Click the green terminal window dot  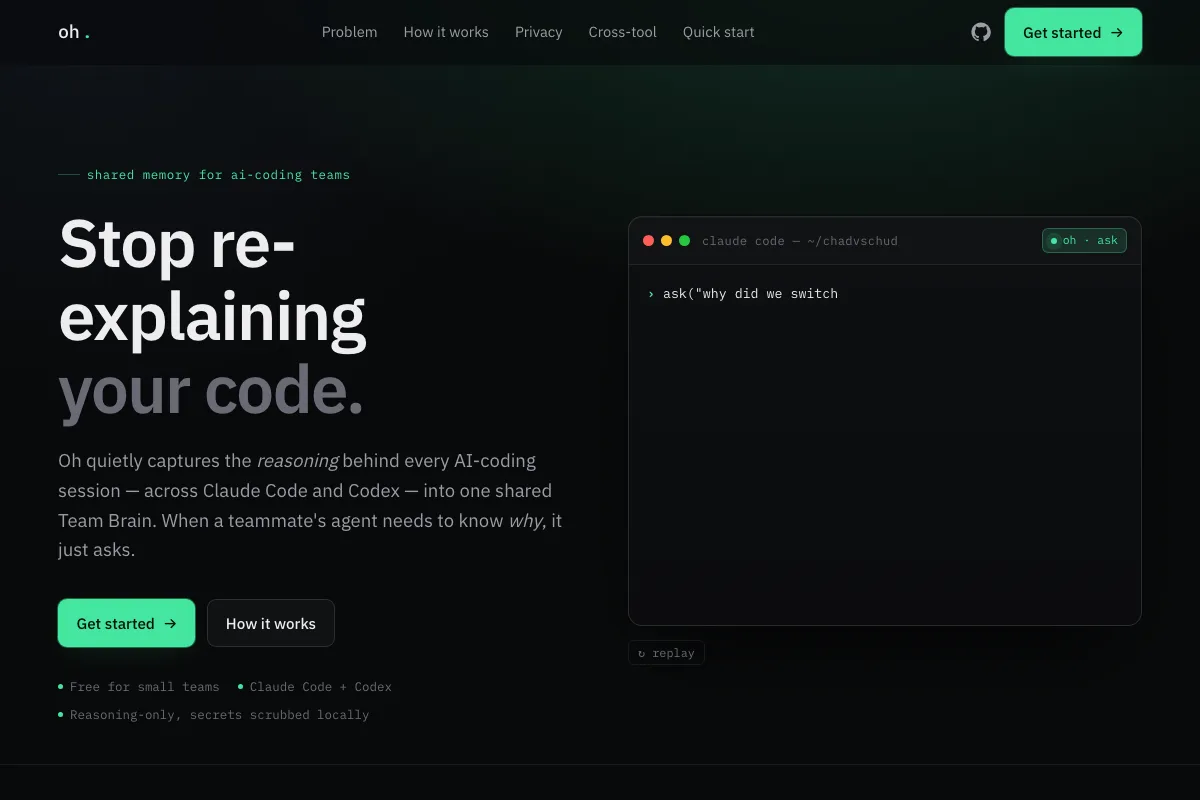pos(684,241)
